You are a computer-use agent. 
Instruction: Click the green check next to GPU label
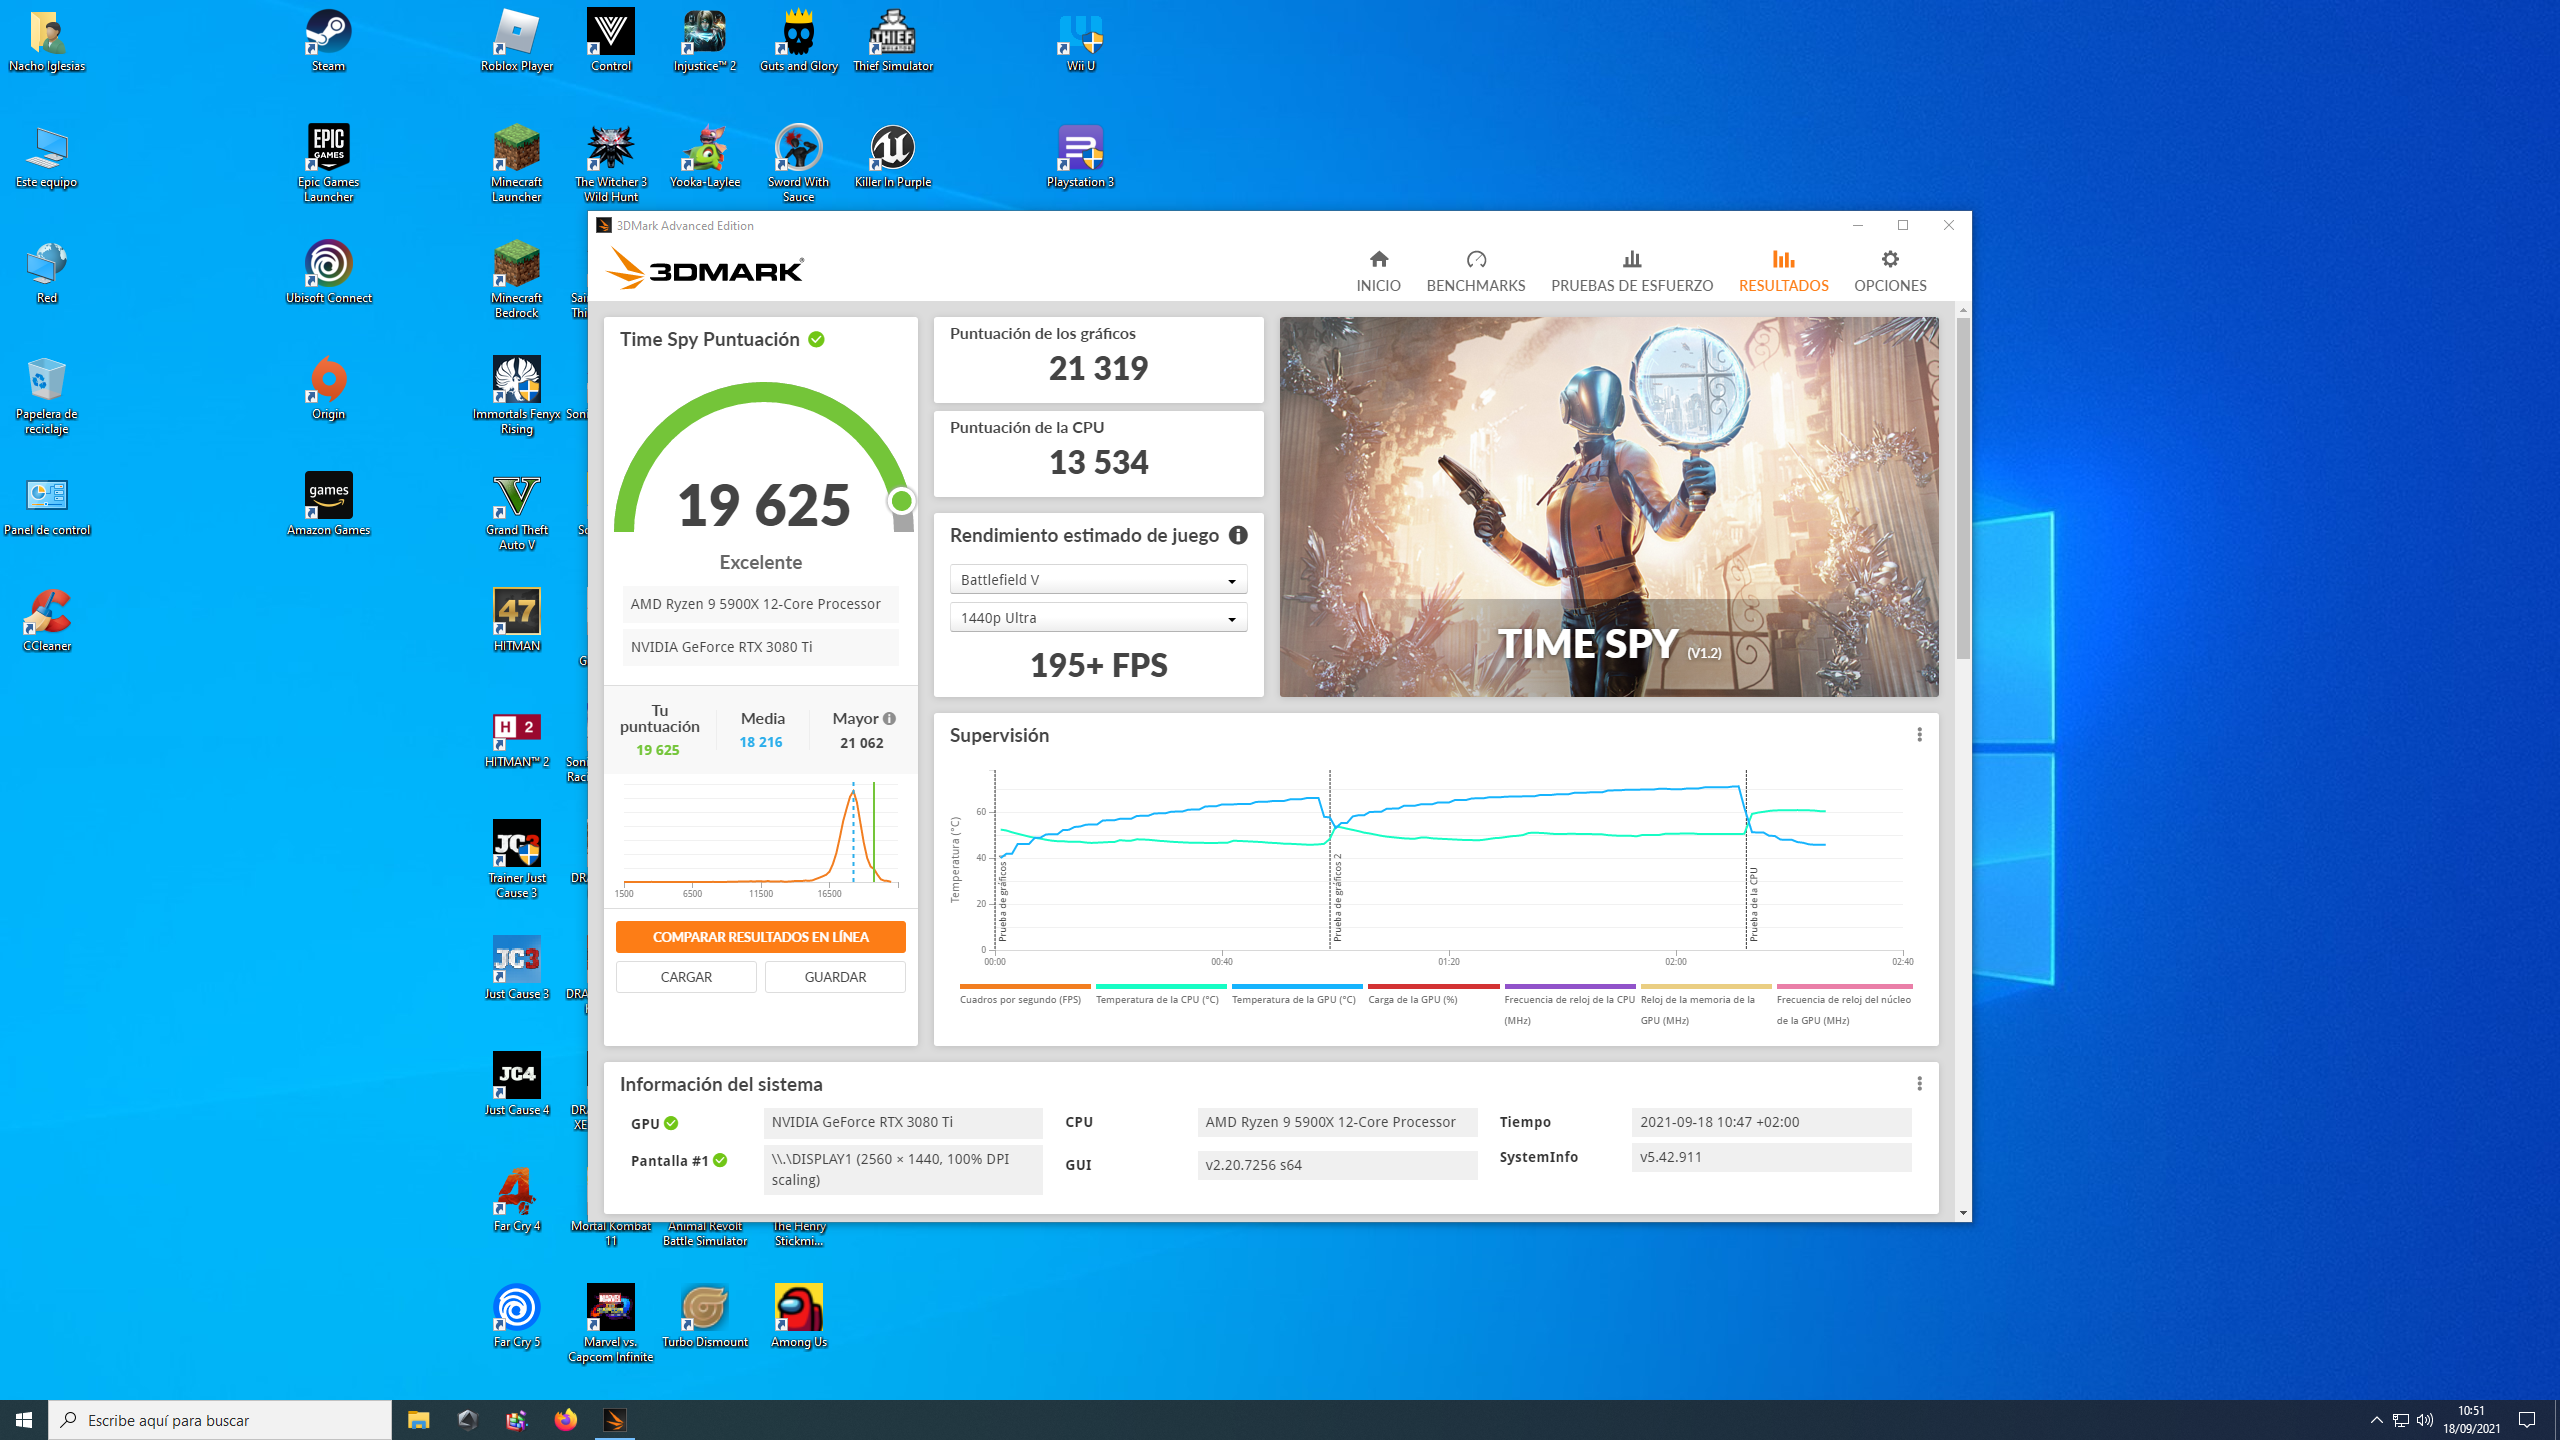point(671,1123)
